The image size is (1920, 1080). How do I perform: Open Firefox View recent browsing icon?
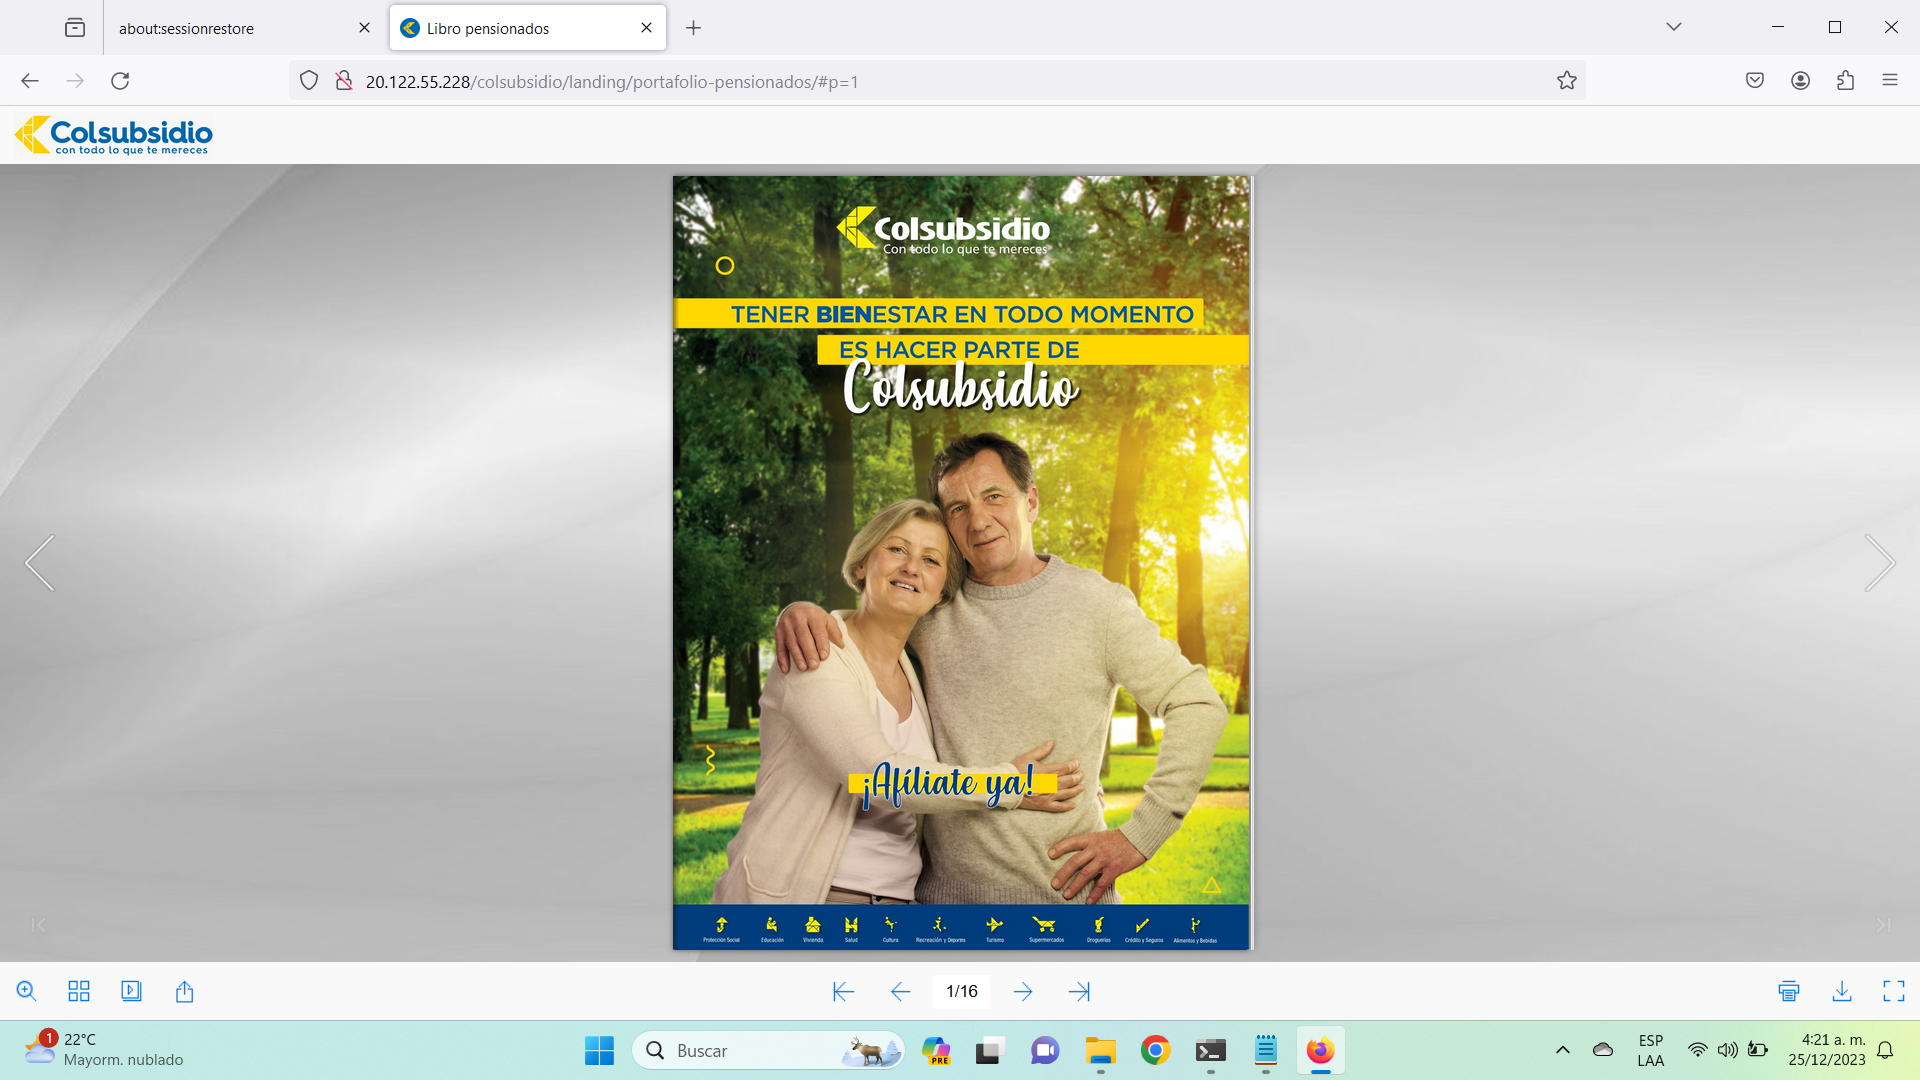click(75, 28)
